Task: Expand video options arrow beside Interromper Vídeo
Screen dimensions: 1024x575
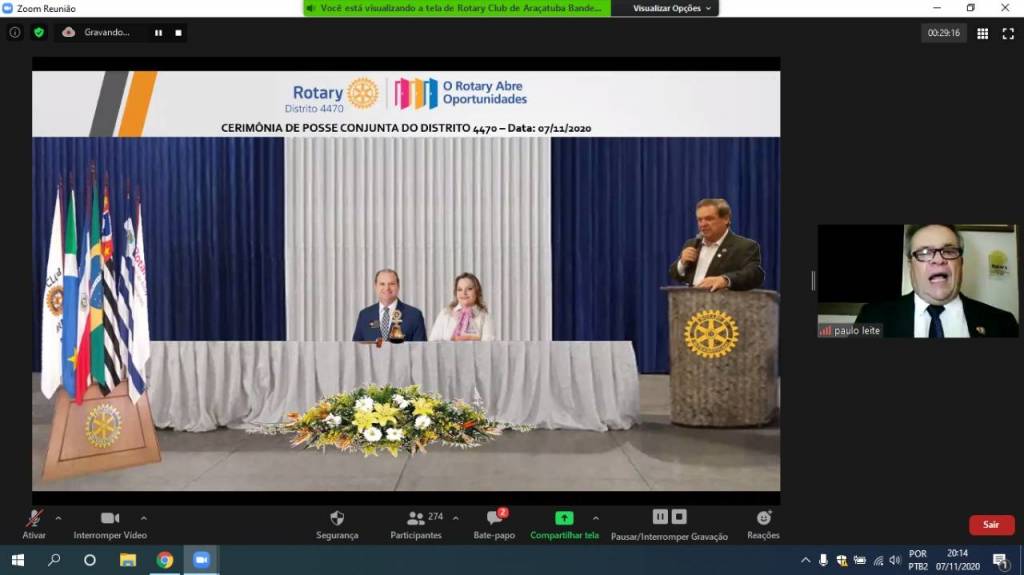Action: tap(144, 518)
